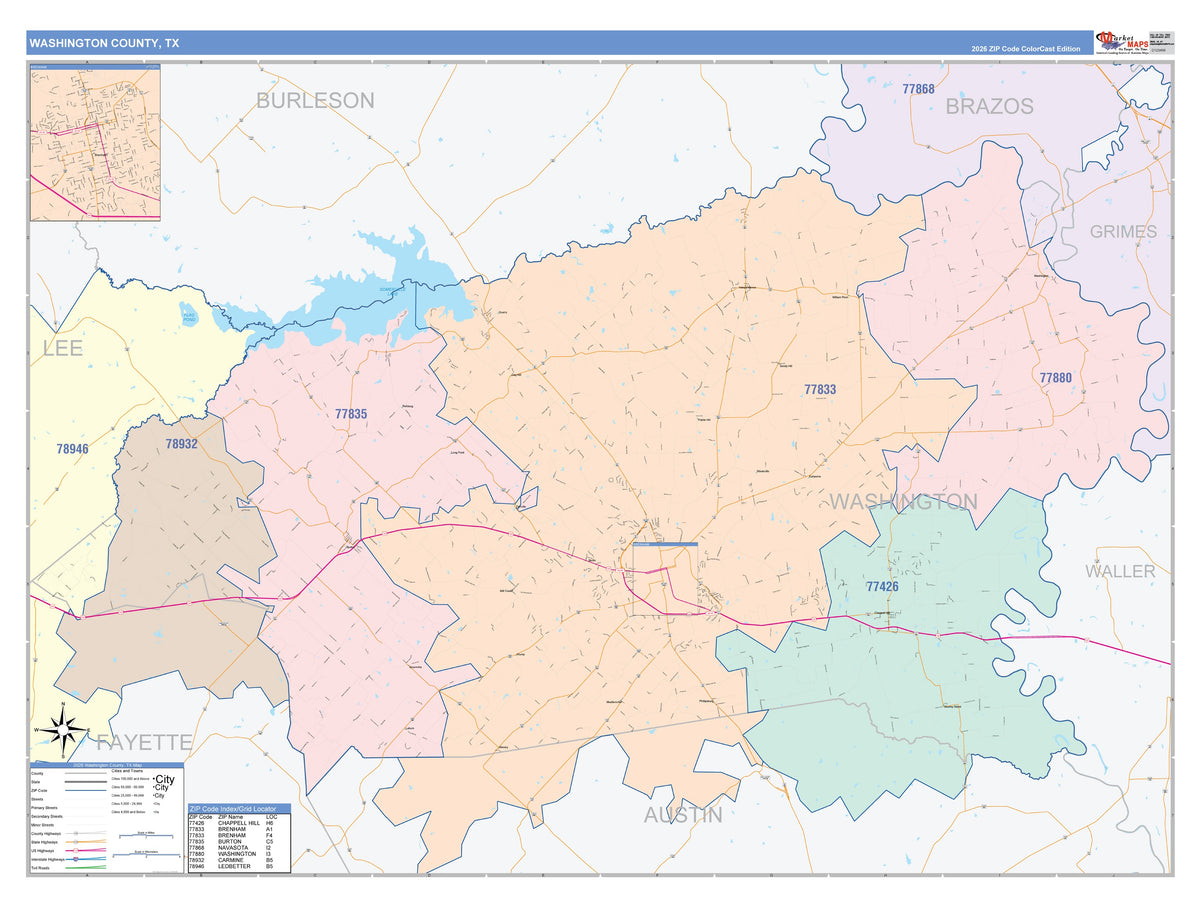
Task: Select the CARMINE row in index table
Action: (239, 860)
